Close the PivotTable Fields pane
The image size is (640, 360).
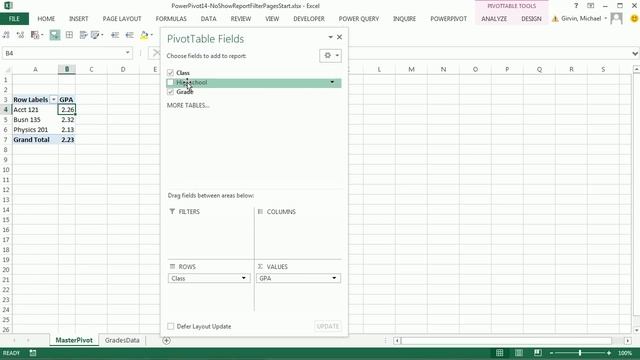tap(339, 37)
